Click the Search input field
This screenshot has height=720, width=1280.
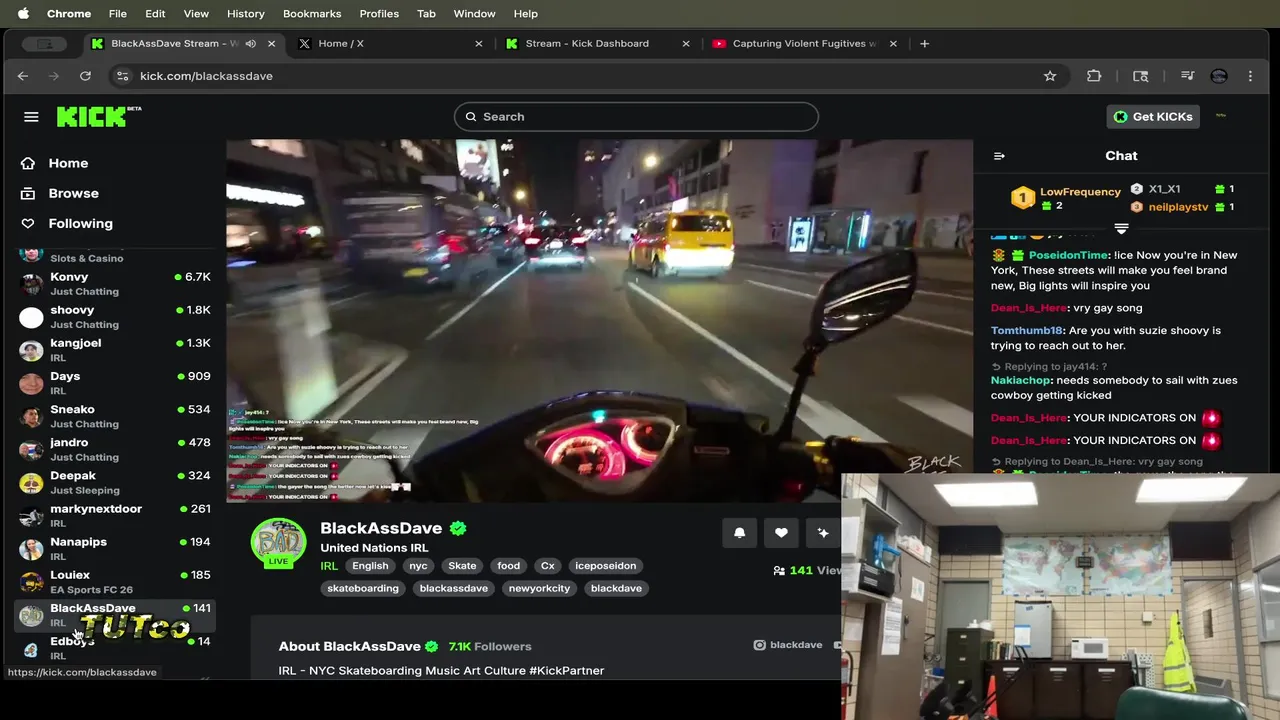[x=636, y=117]
